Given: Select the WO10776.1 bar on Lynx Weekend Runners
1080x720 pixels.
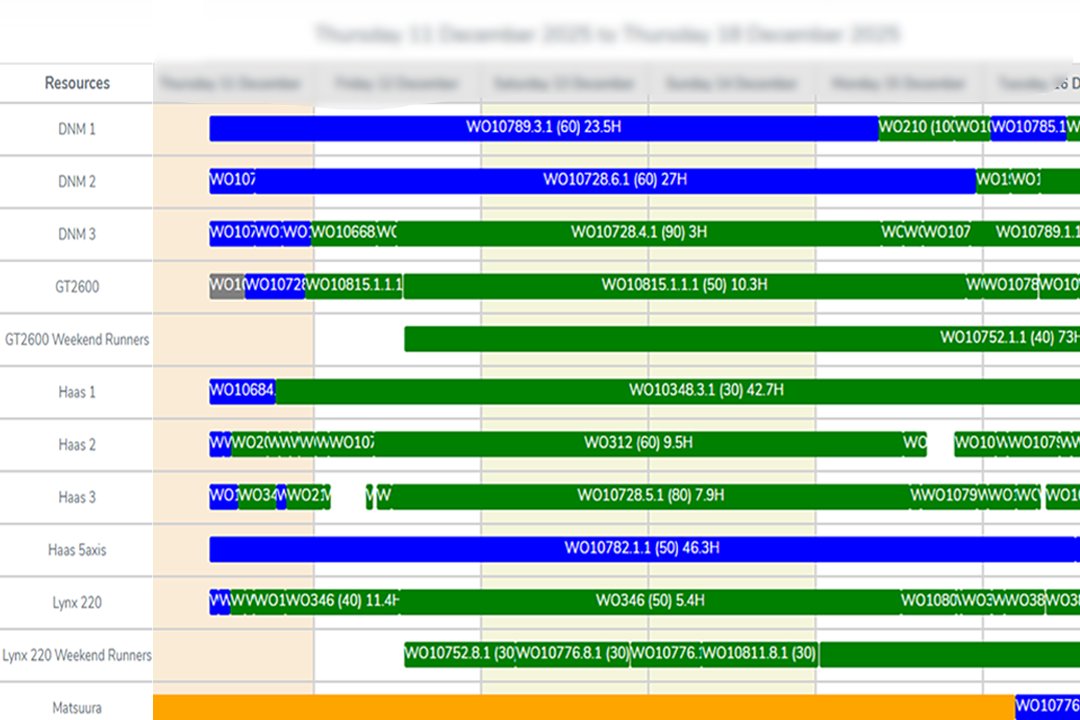Looking at the screenshot, I should tap(665, 654).
